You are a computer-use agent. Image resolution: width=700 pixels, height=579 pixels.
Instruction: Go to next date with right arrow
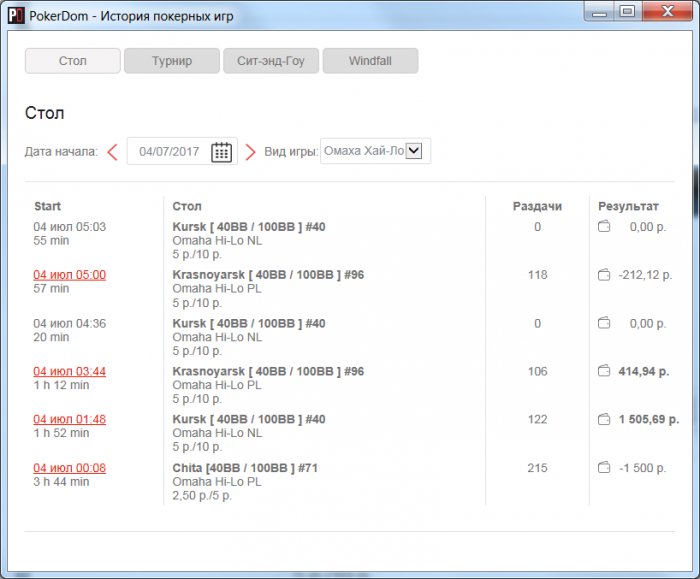[250, 152]
